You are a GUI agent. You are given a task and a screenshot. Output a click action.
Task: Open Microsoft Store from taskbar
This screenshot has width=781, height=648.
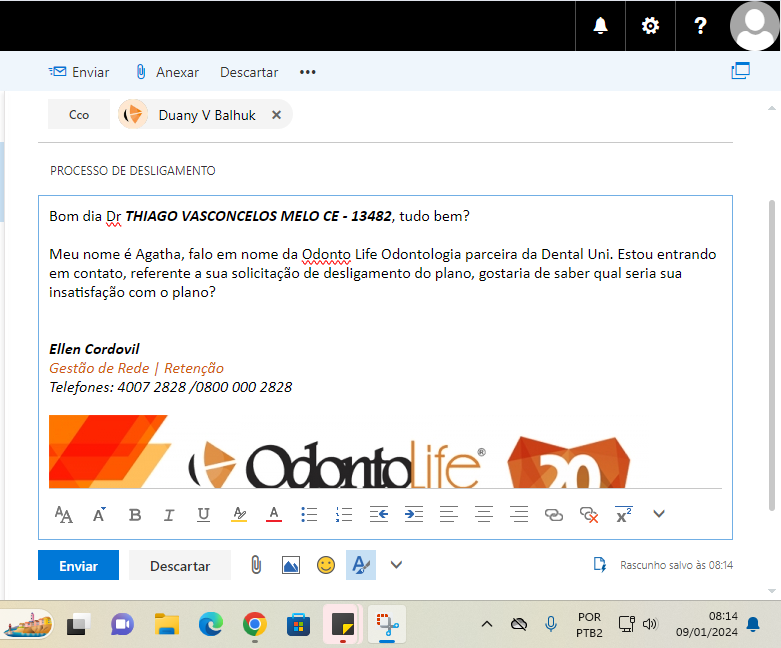[298, 625]
